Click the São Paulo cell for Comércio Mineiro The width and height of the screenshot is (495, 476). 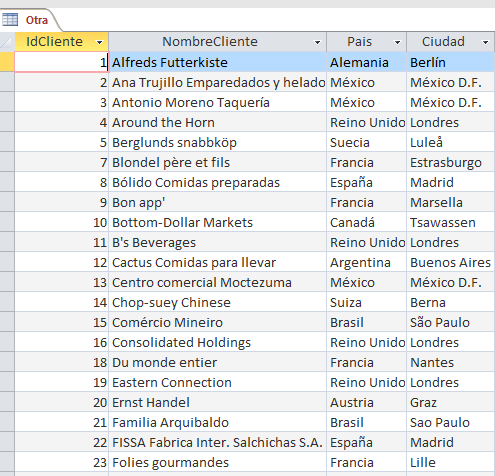point(450,322)
